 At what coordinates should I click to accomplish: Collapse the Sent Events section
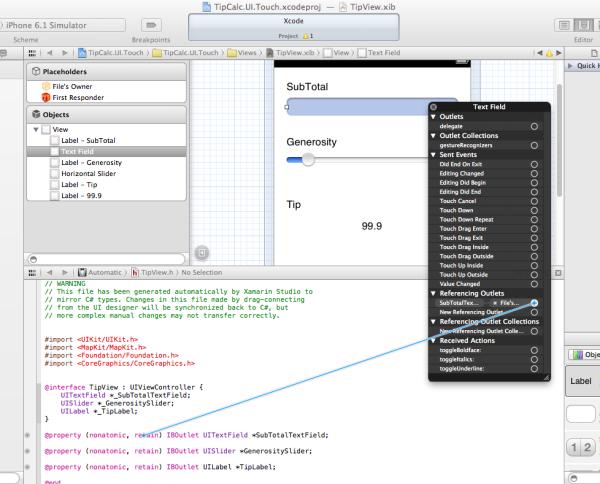(433, 155)
